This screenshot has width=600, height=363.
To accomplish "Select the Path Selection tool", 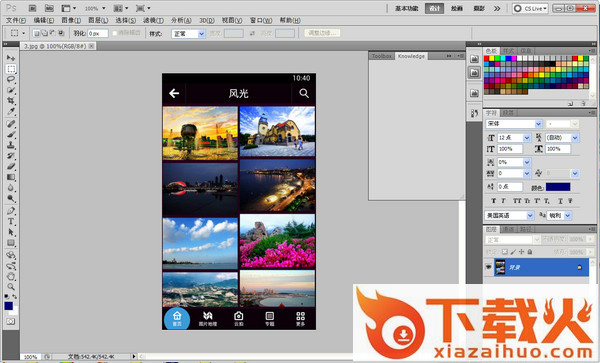I will (11, 232).
